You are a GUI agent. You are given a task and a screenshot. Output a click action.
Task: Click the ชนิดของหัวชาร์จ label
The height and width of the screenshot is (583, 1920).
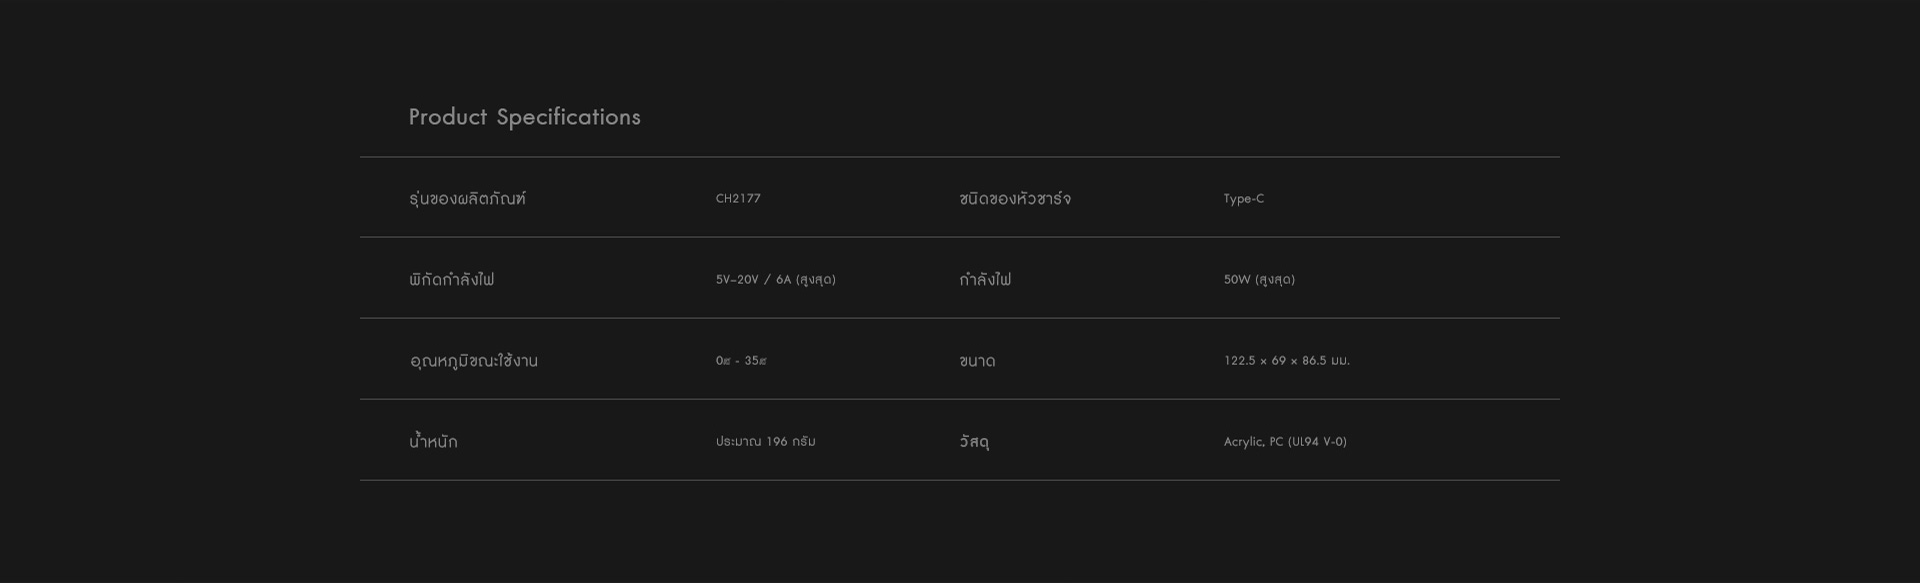click(x=1014, y=199)
